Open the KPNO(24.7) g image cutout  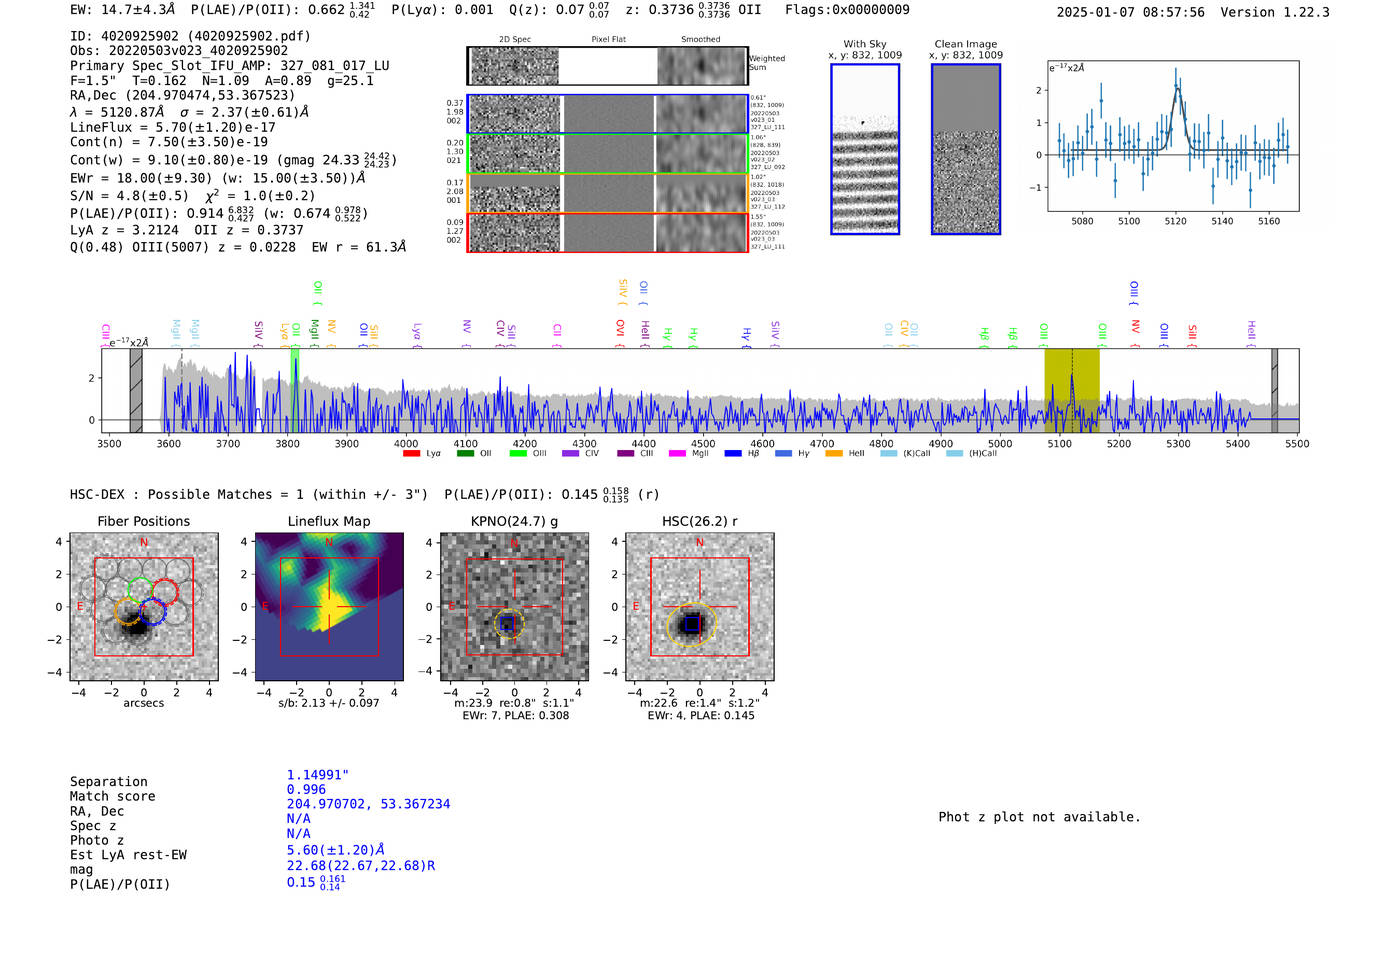tap(514, 607)
